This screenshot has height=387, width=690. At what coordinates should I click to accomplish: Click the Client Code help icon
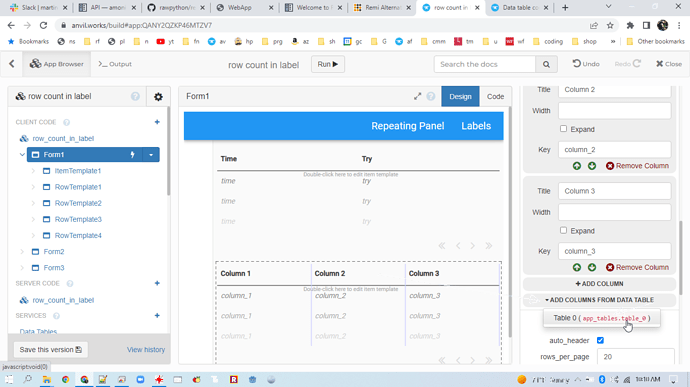[66, 122]
